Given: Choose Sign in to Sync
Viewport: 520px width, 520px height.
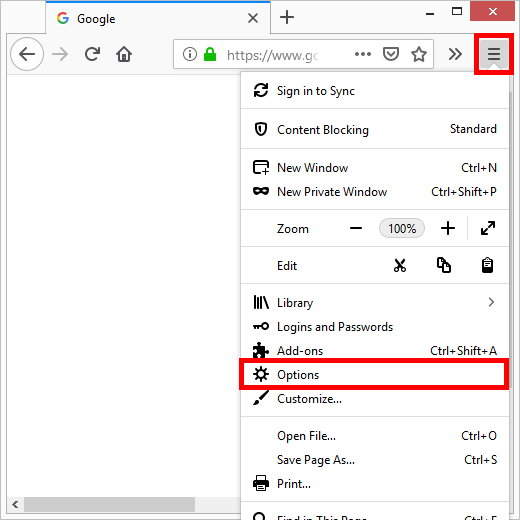Looking at the screenshot, I should click(x=375, y=91).
